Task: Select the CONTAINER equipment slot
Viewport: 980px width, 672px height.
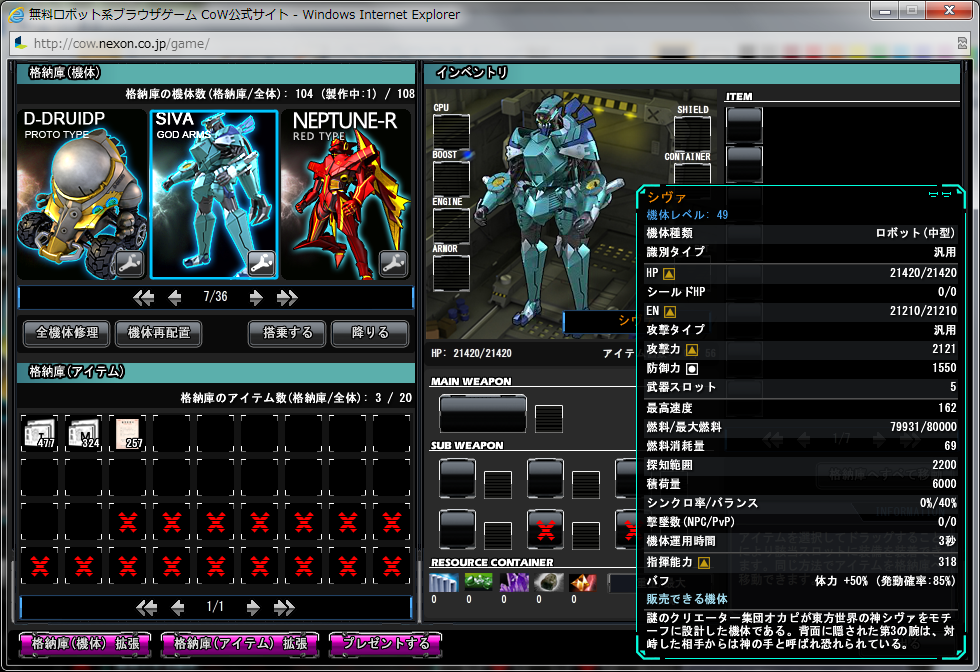Action: pyautogui.click(x=692, y=173)
